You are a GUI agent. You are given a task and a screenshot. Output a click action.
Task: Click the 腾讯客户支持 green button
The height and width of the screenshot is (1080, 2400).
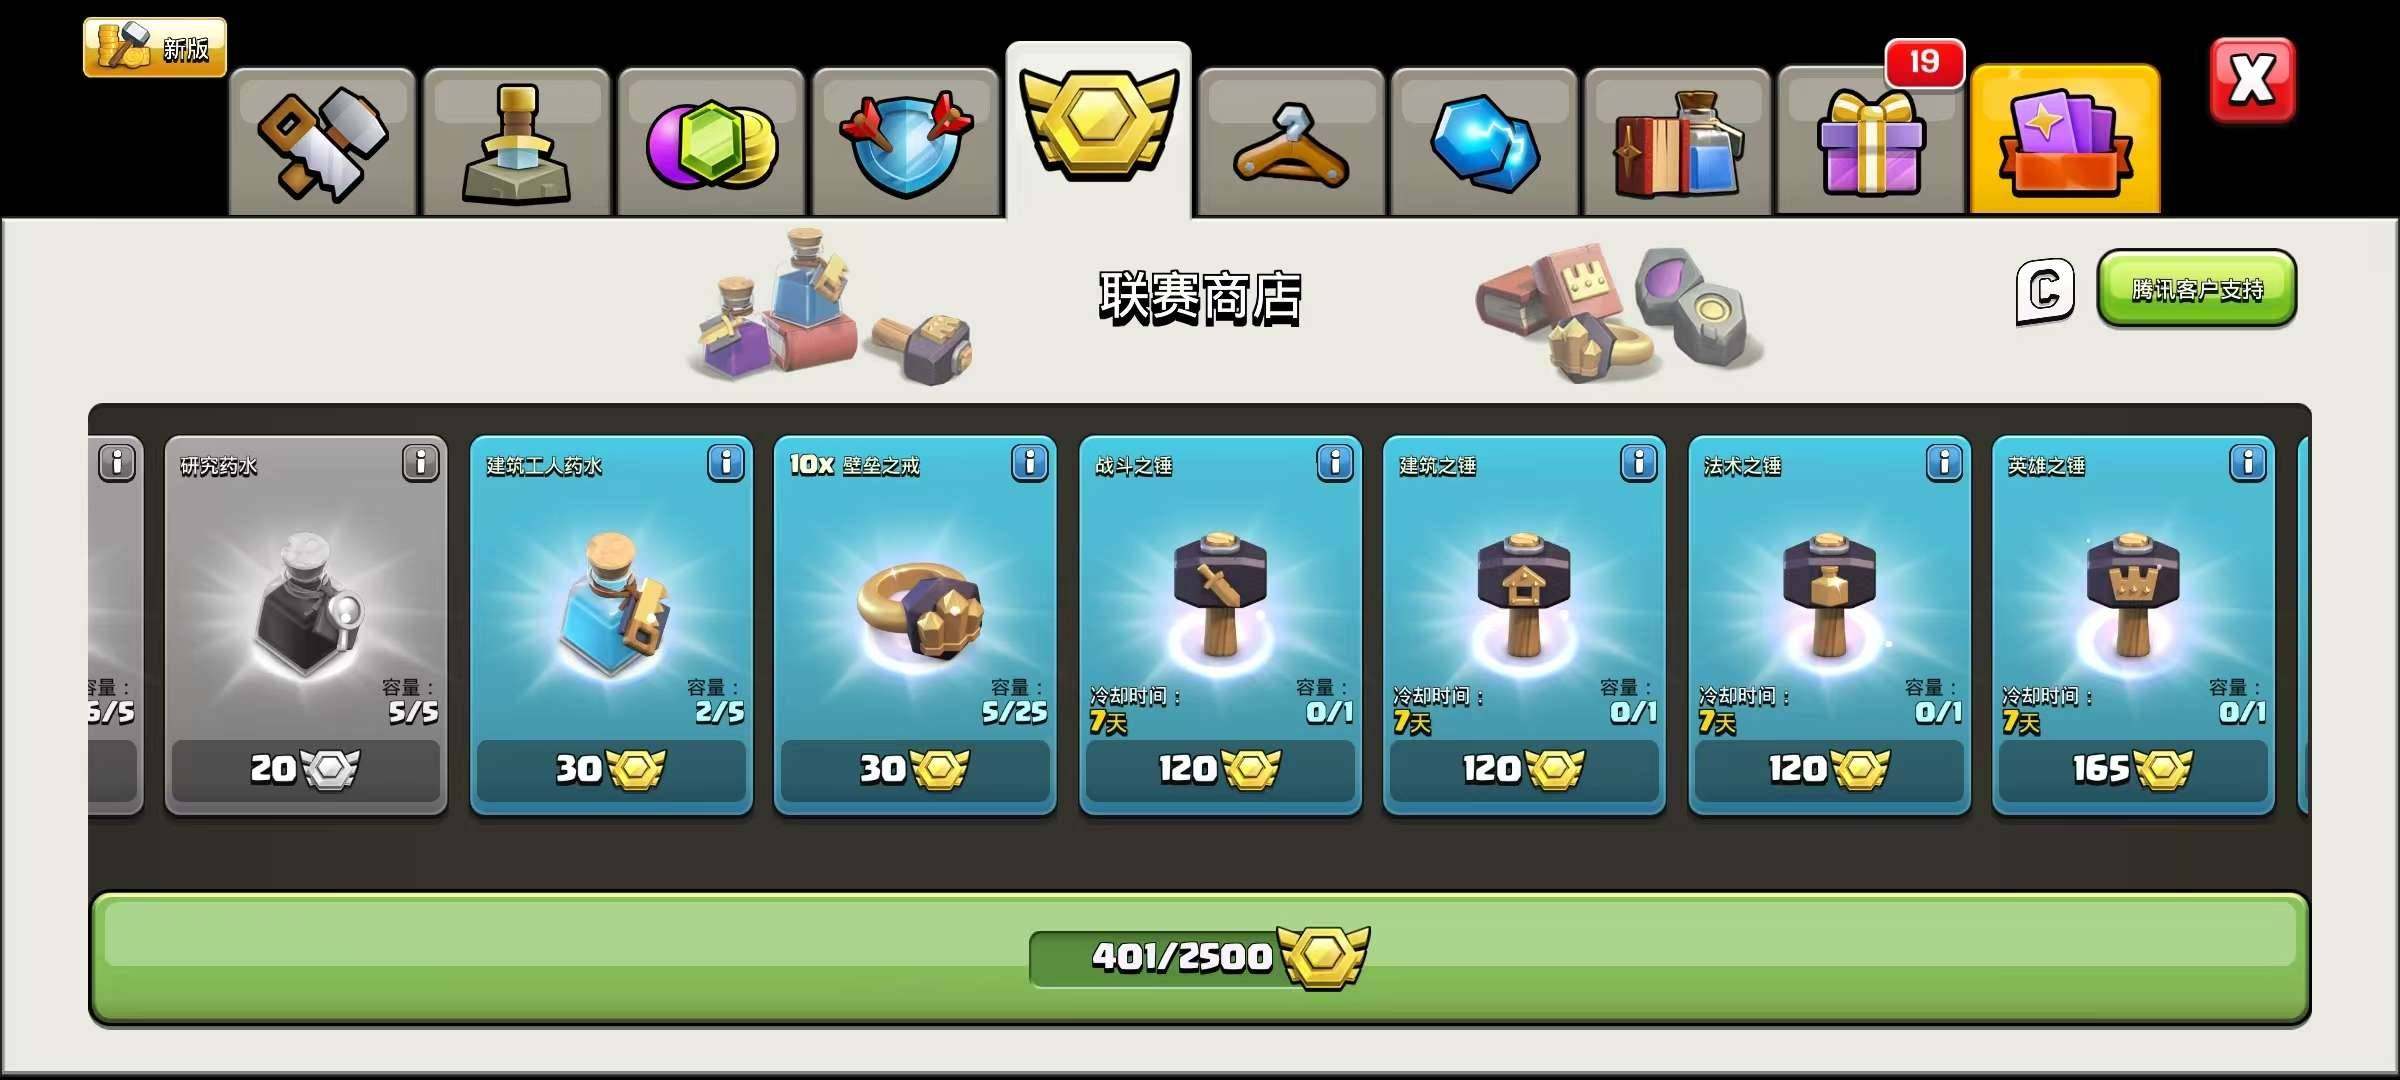pos(2196,289)
